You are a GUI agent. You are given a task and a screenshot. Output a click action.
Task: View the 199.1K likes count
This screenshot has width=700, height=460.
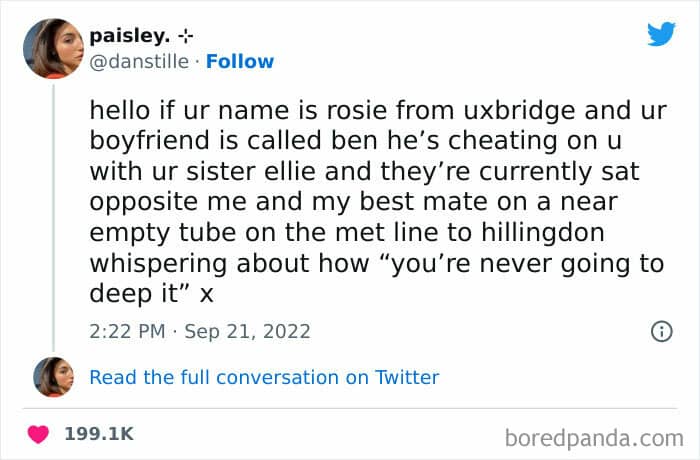[99, 434]
